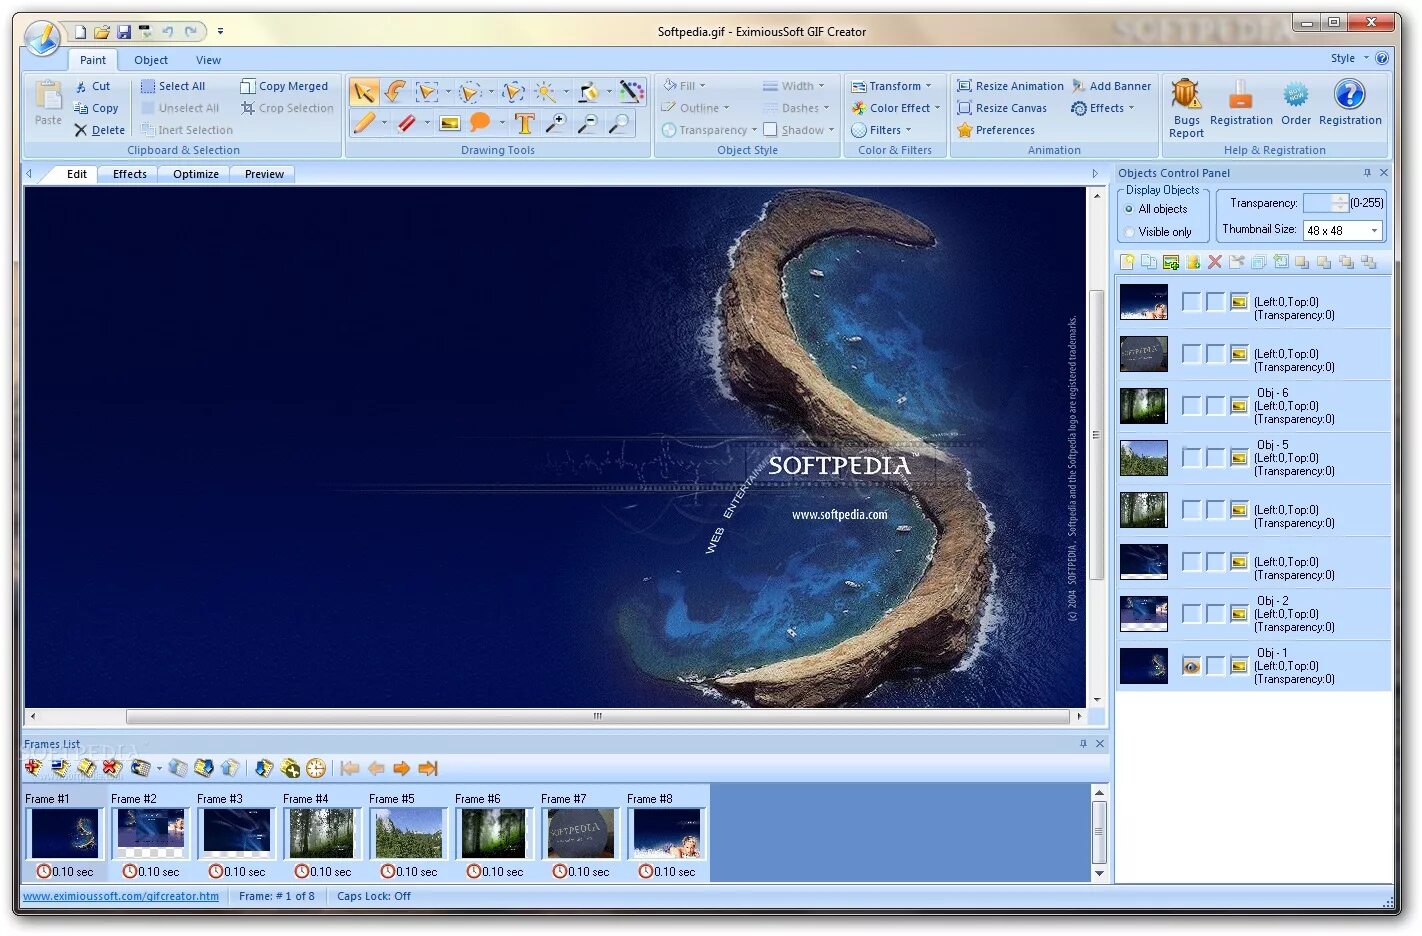Click Resize Canvas button

click(1002, 108)
